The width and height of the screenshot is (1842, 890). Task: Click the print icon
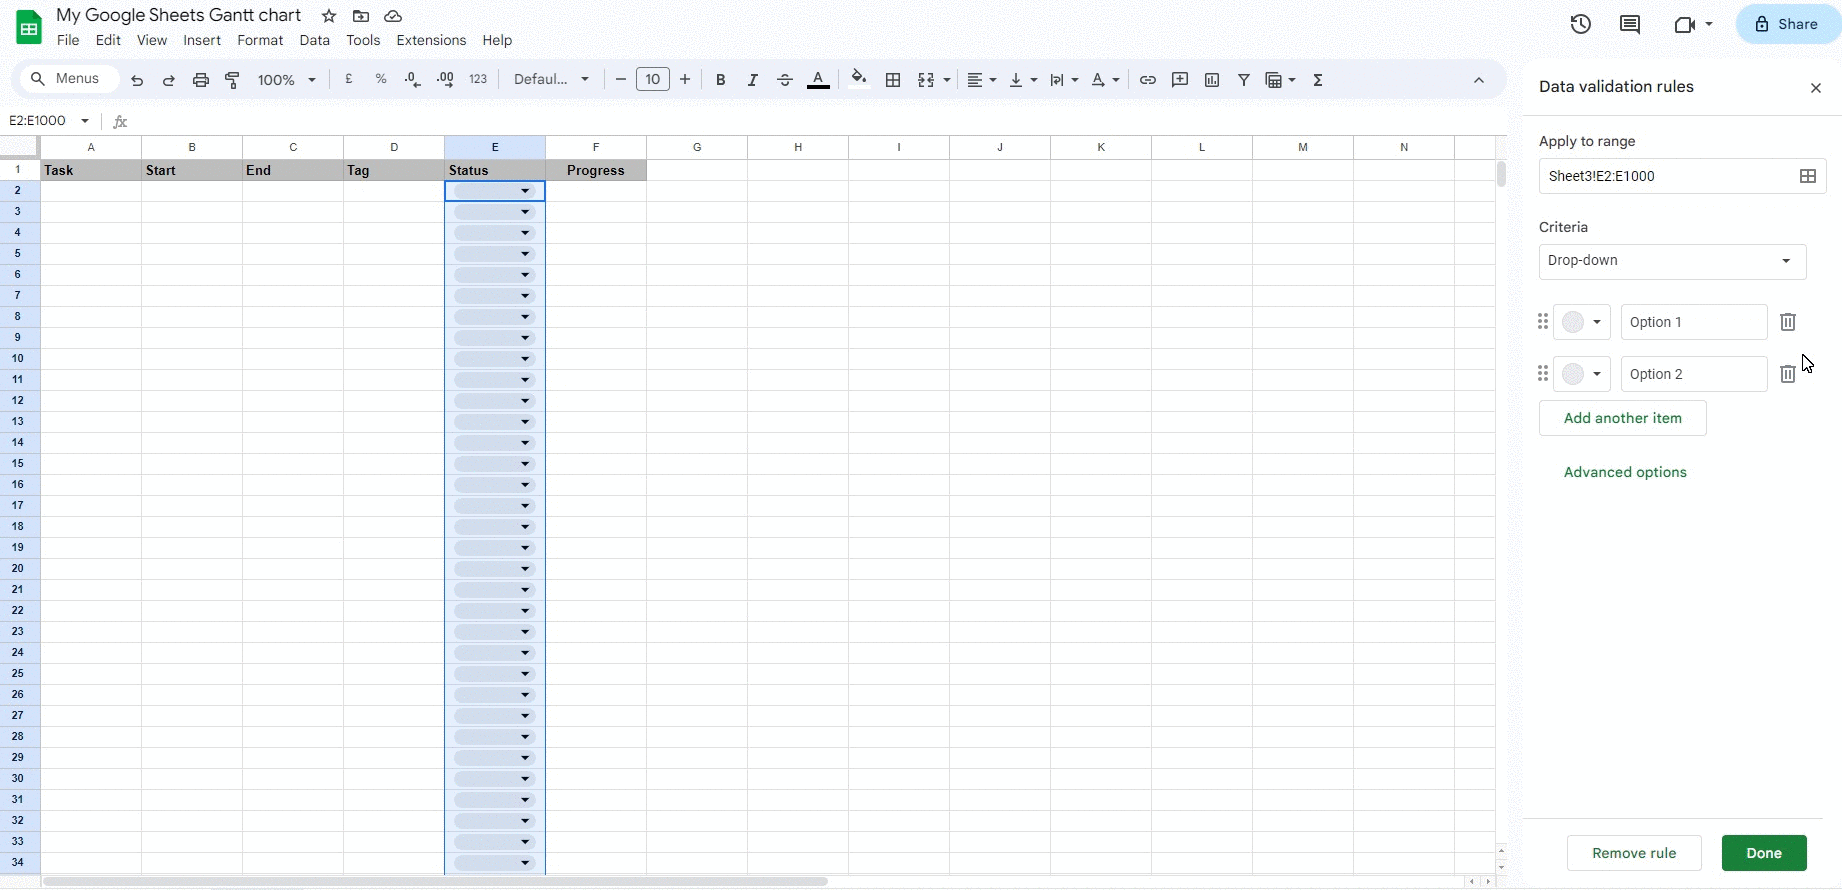point(201,80)
